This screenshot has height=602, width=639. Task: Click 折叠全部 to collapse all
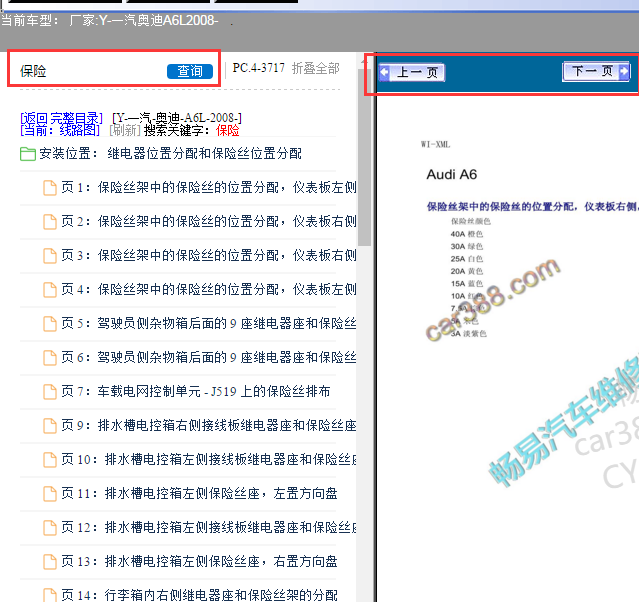[x=315, y=68]
